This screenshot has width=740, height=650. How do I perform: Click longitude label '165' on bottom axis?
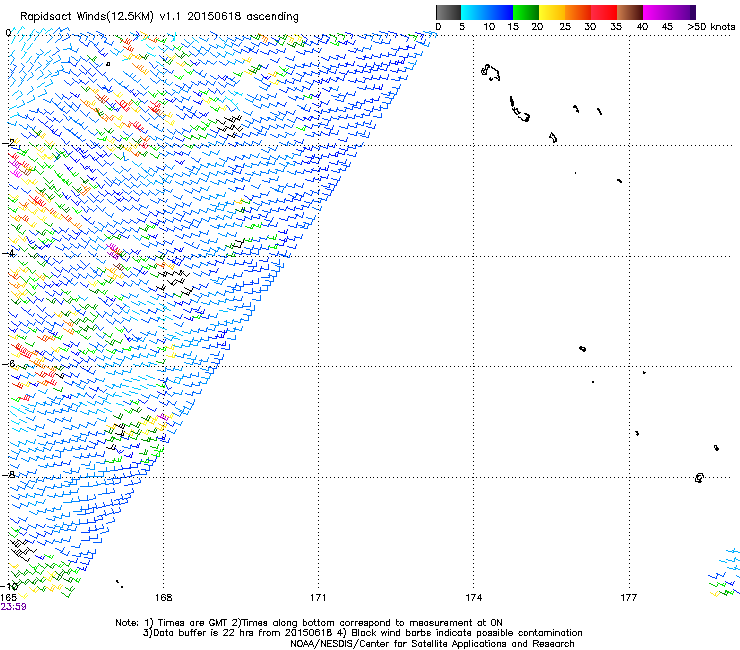pyautogui.click(x=8, y=598)
